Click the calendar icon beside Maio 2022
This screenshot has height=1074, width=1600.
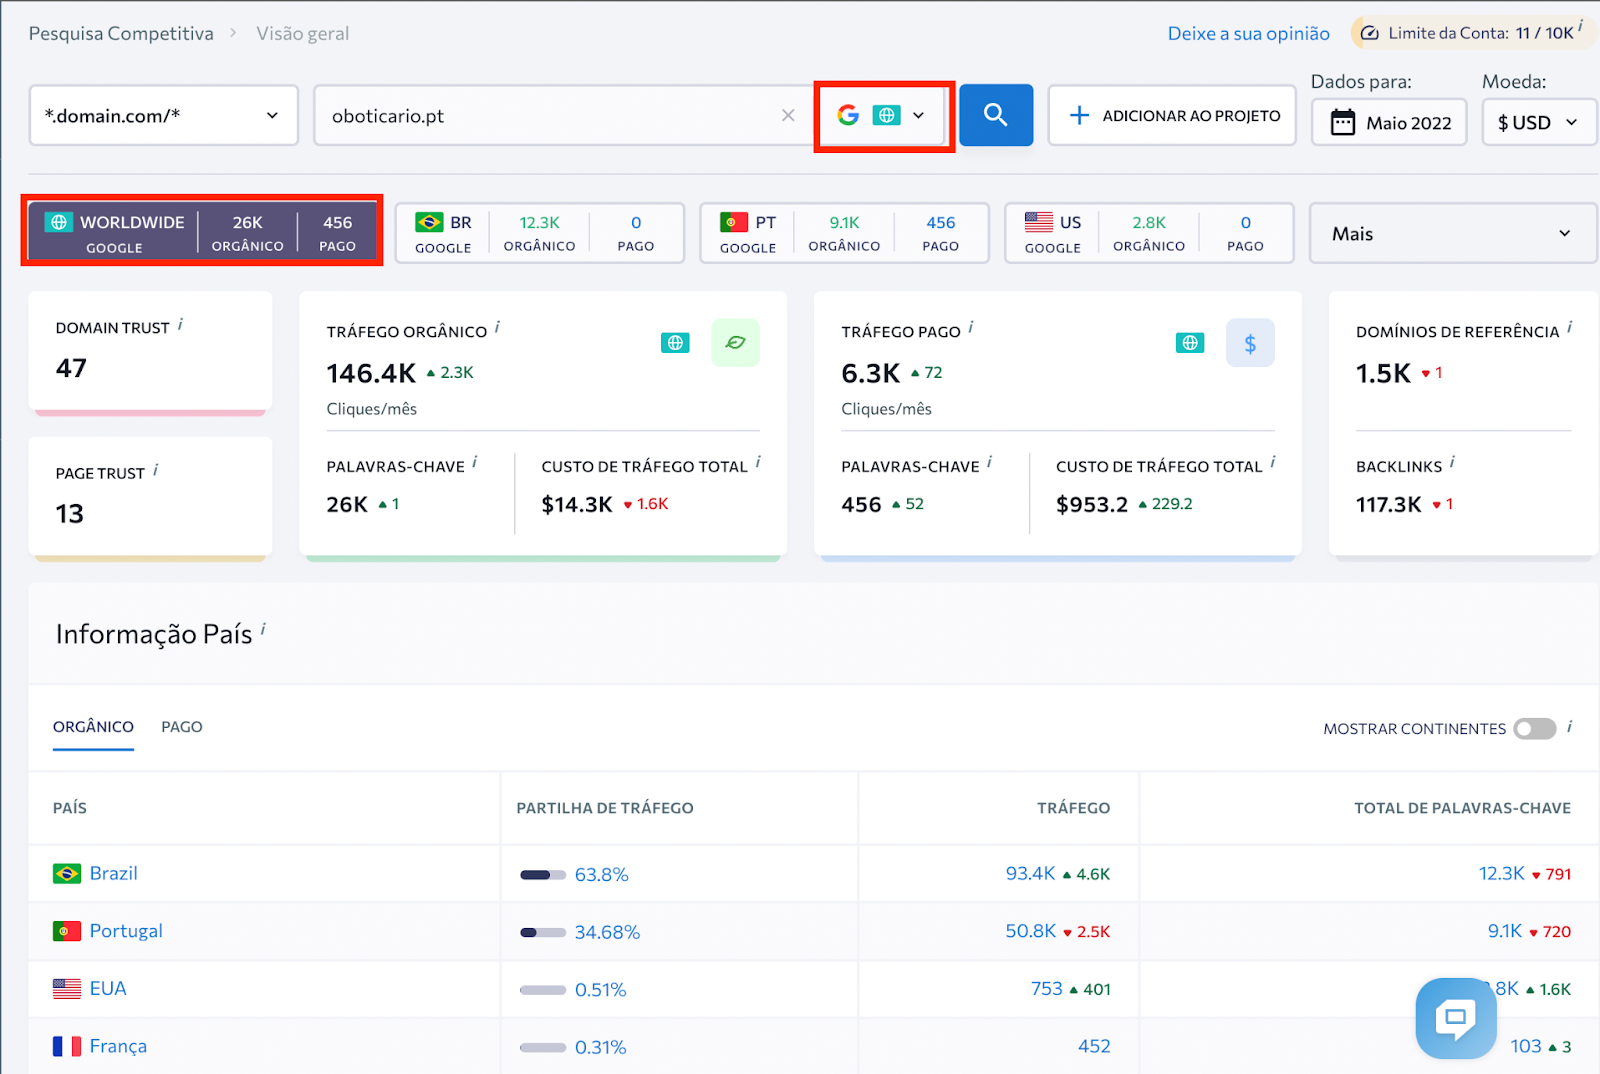(x=1343, y=123)
